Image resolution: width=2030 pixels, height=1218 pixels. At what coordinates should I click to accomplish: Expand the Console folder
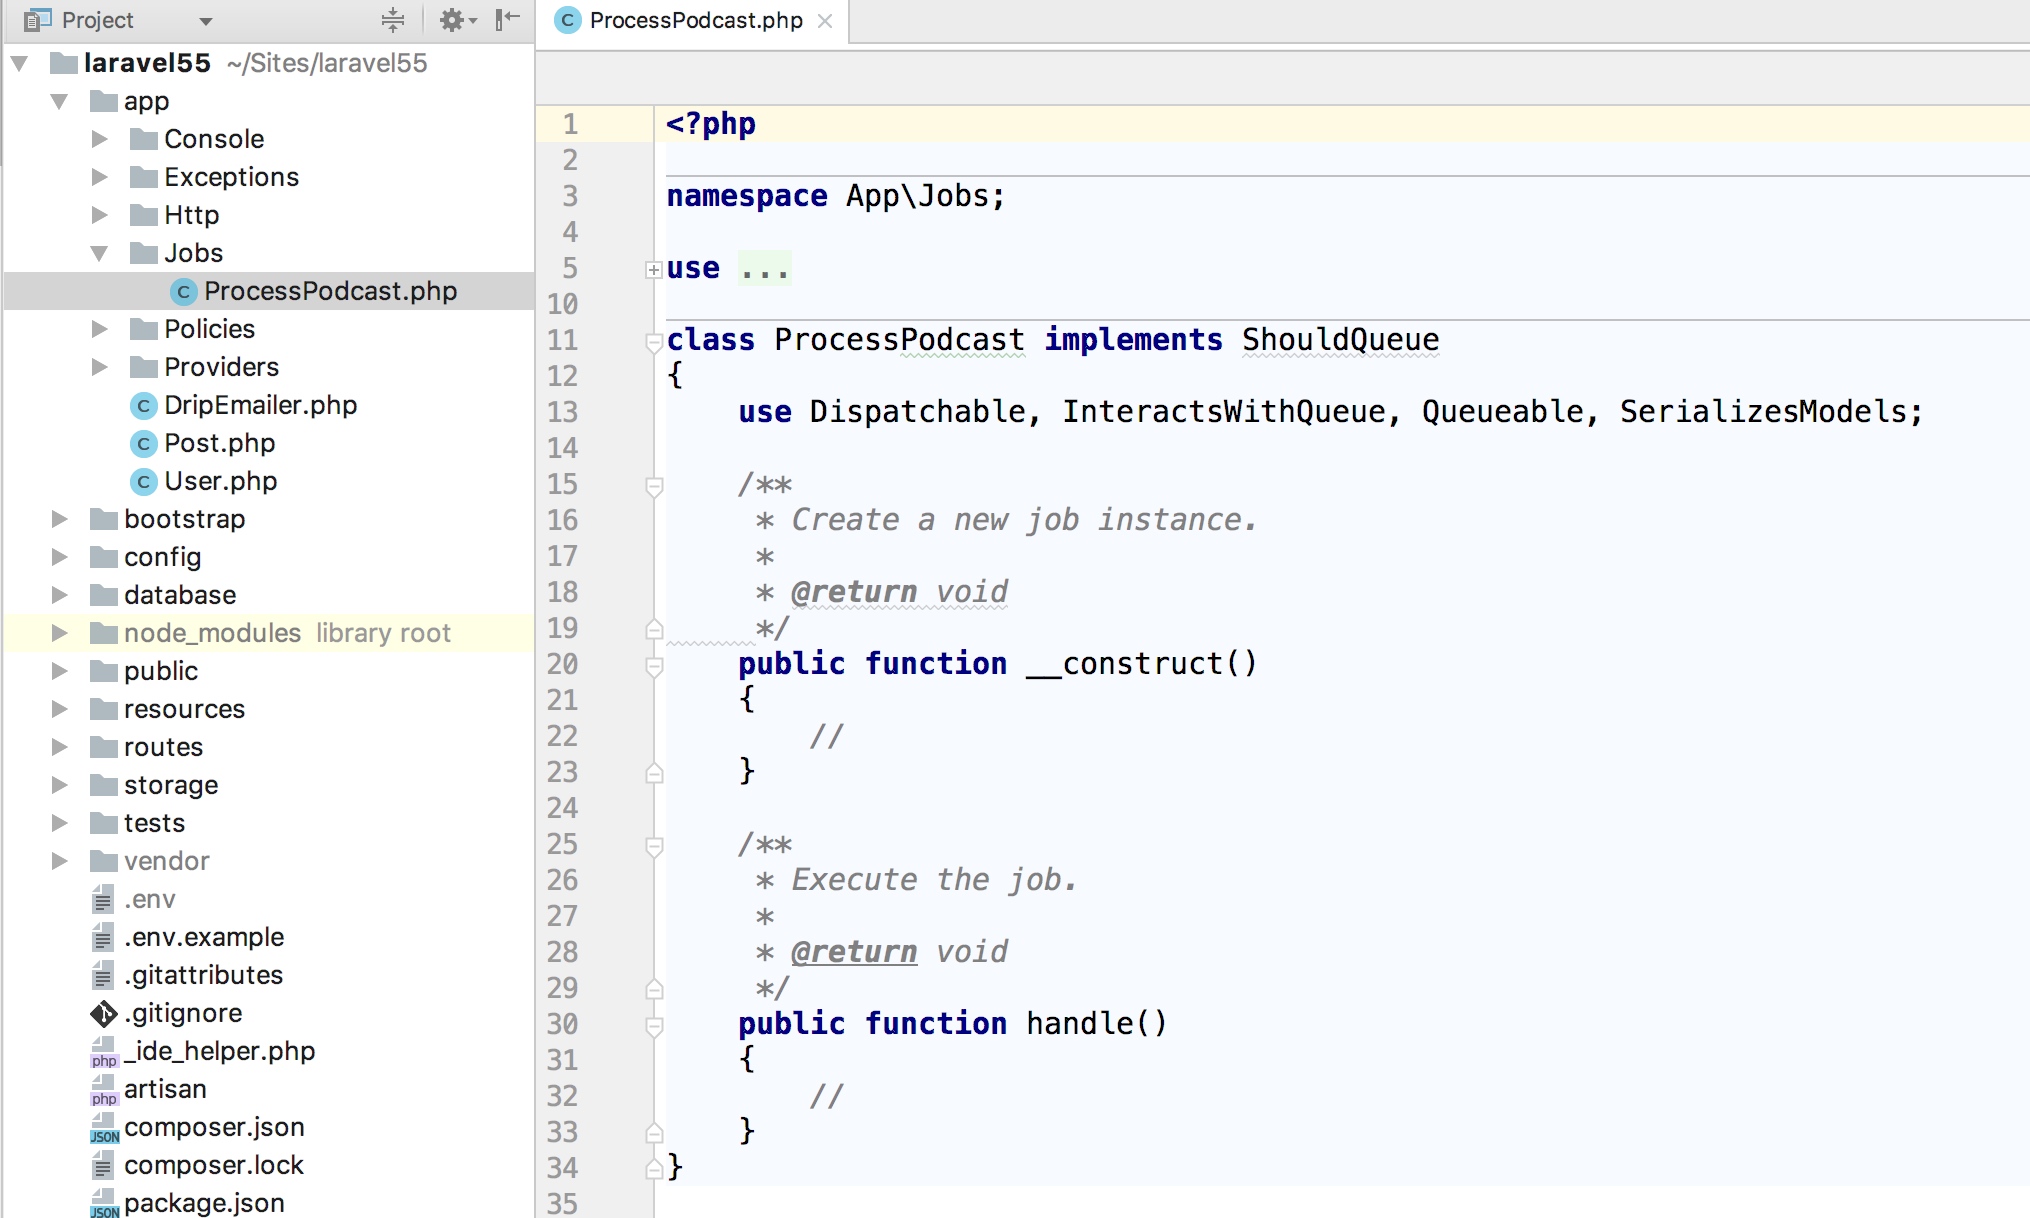pos(99,139)
